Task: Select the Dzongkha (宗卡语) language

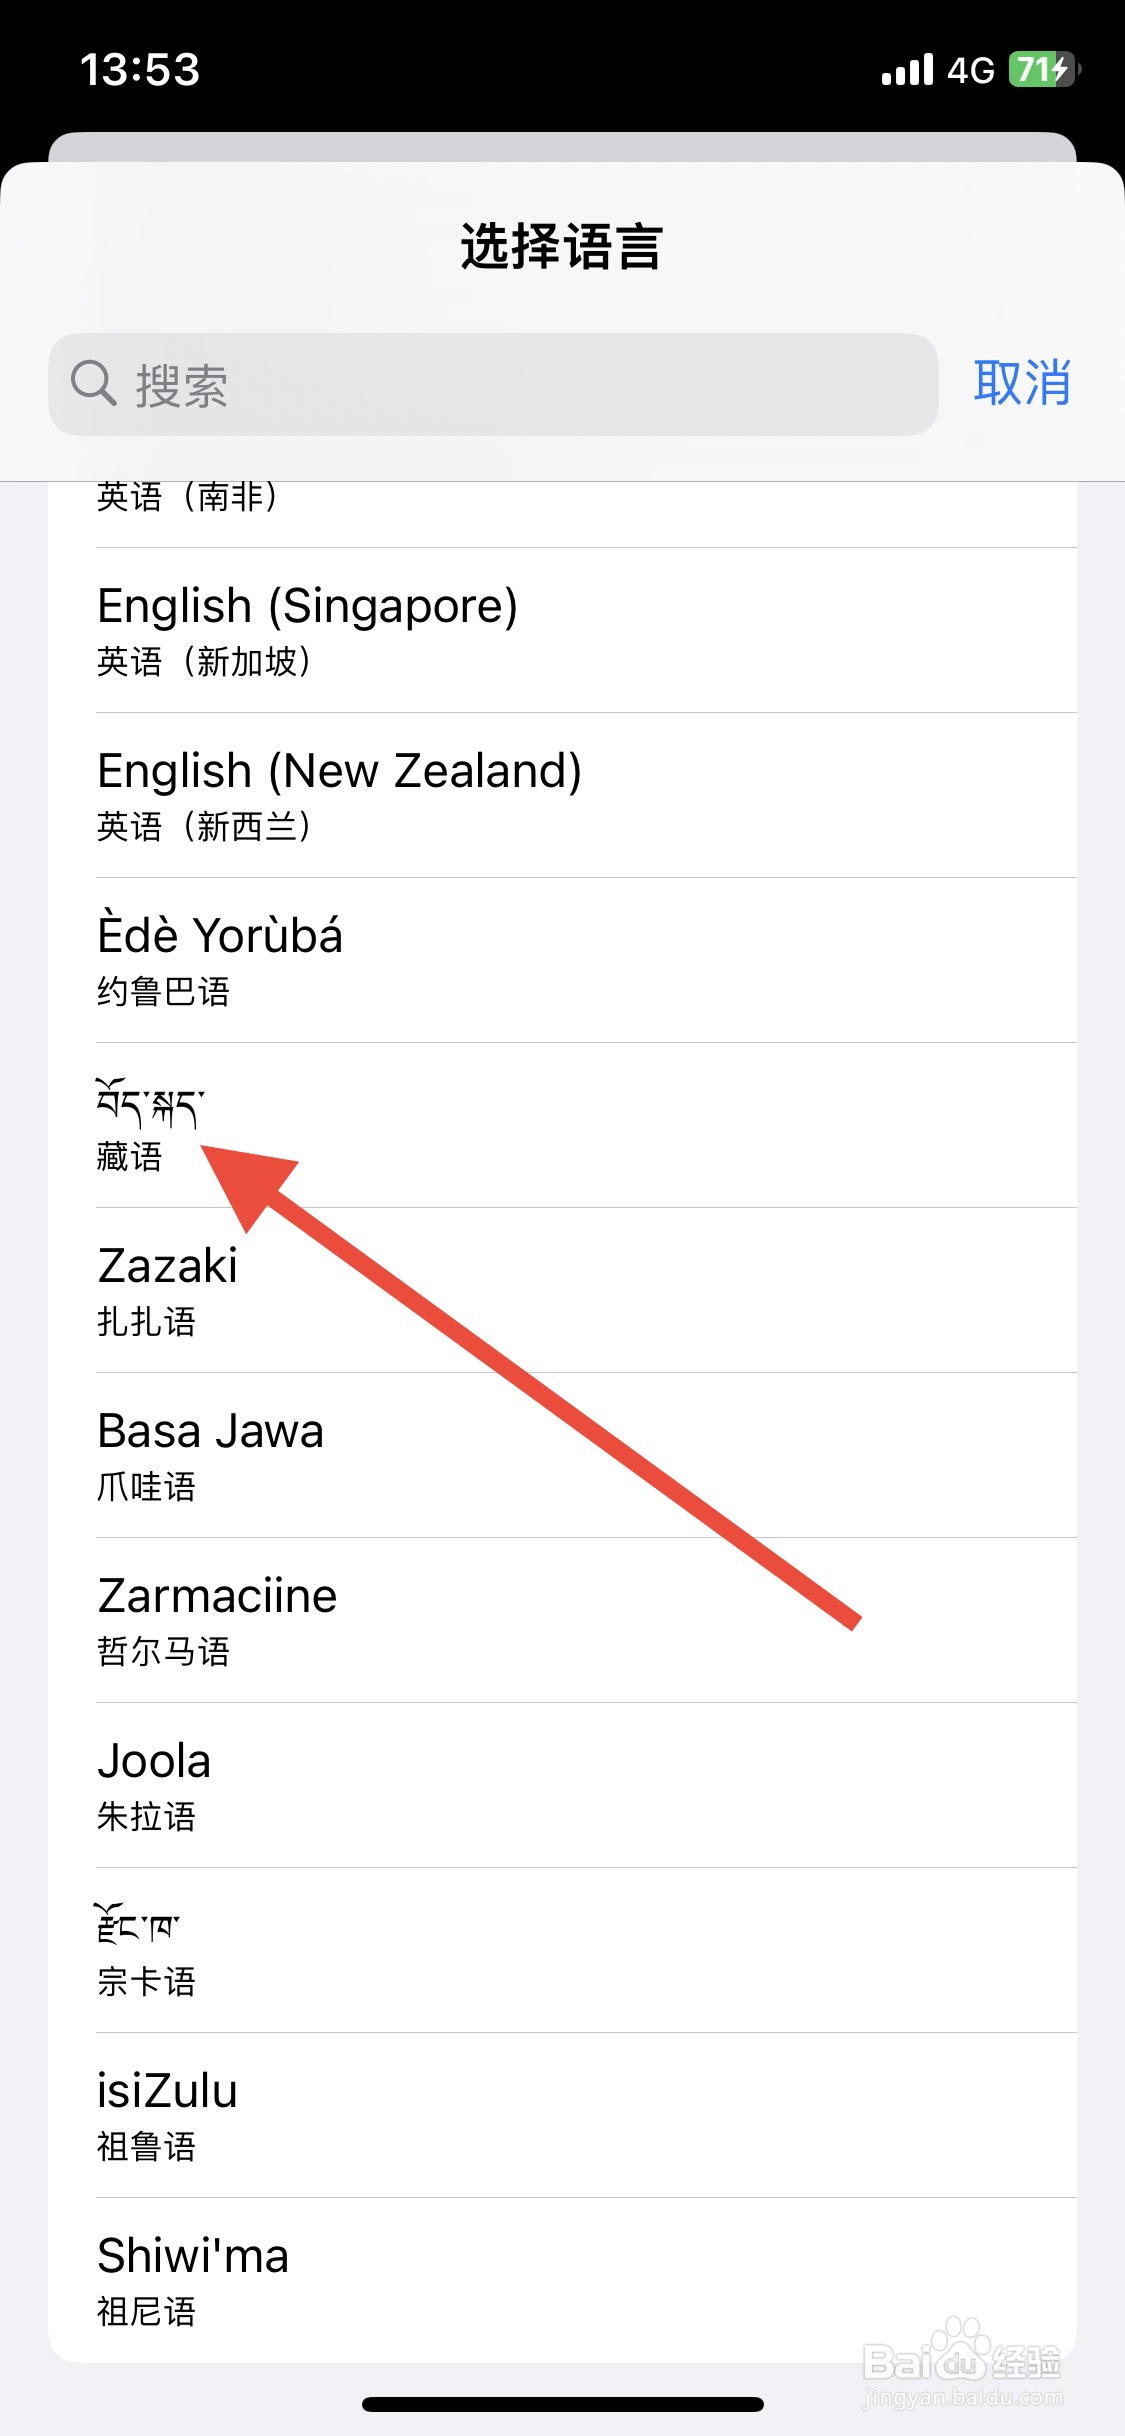Action: click(x=560, y=1950)
